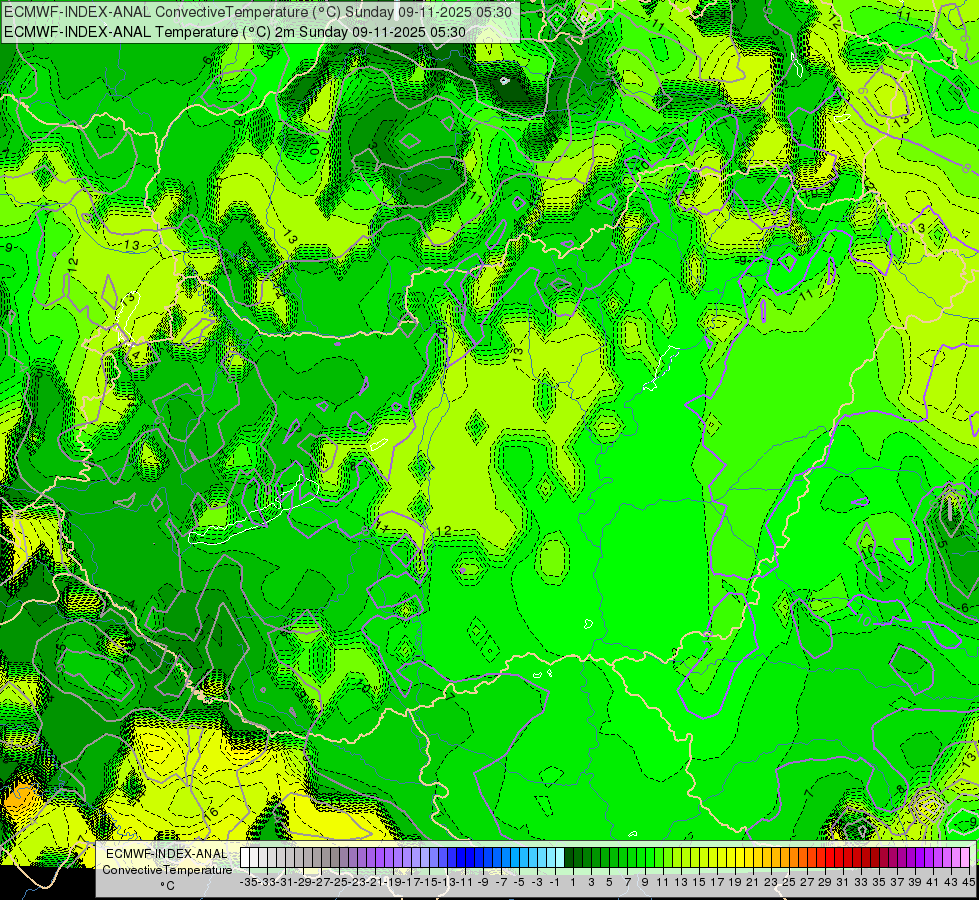Click the °C unit label in the legend
The width and height of the screenshot is (979, 900).
tap(167, 885)
